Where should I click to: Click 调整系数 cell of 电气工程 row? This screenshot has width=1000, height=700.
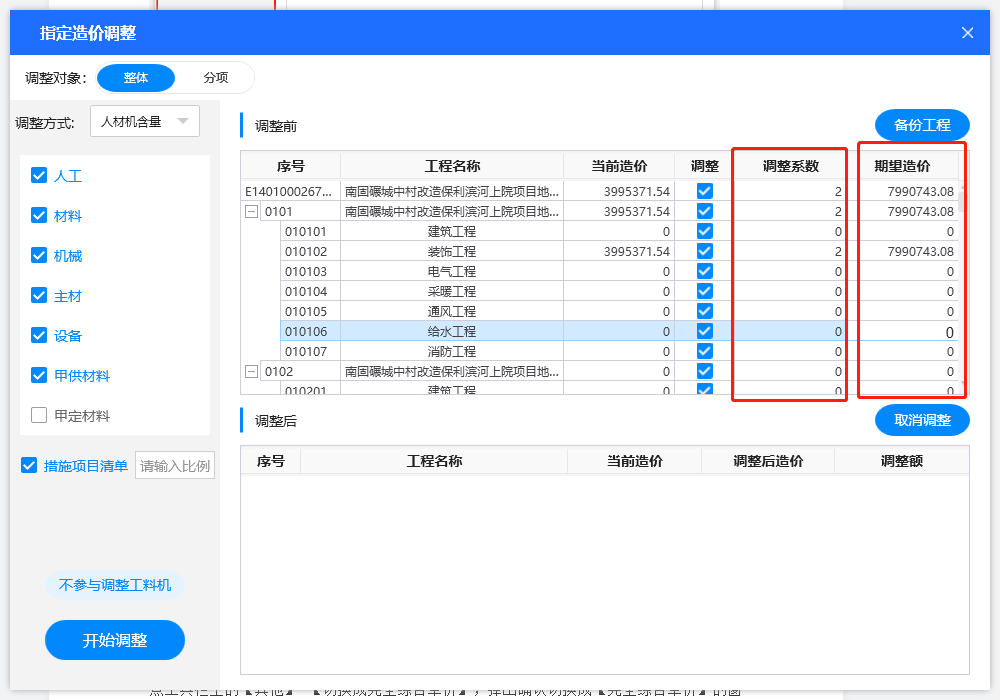pos(790,272)
